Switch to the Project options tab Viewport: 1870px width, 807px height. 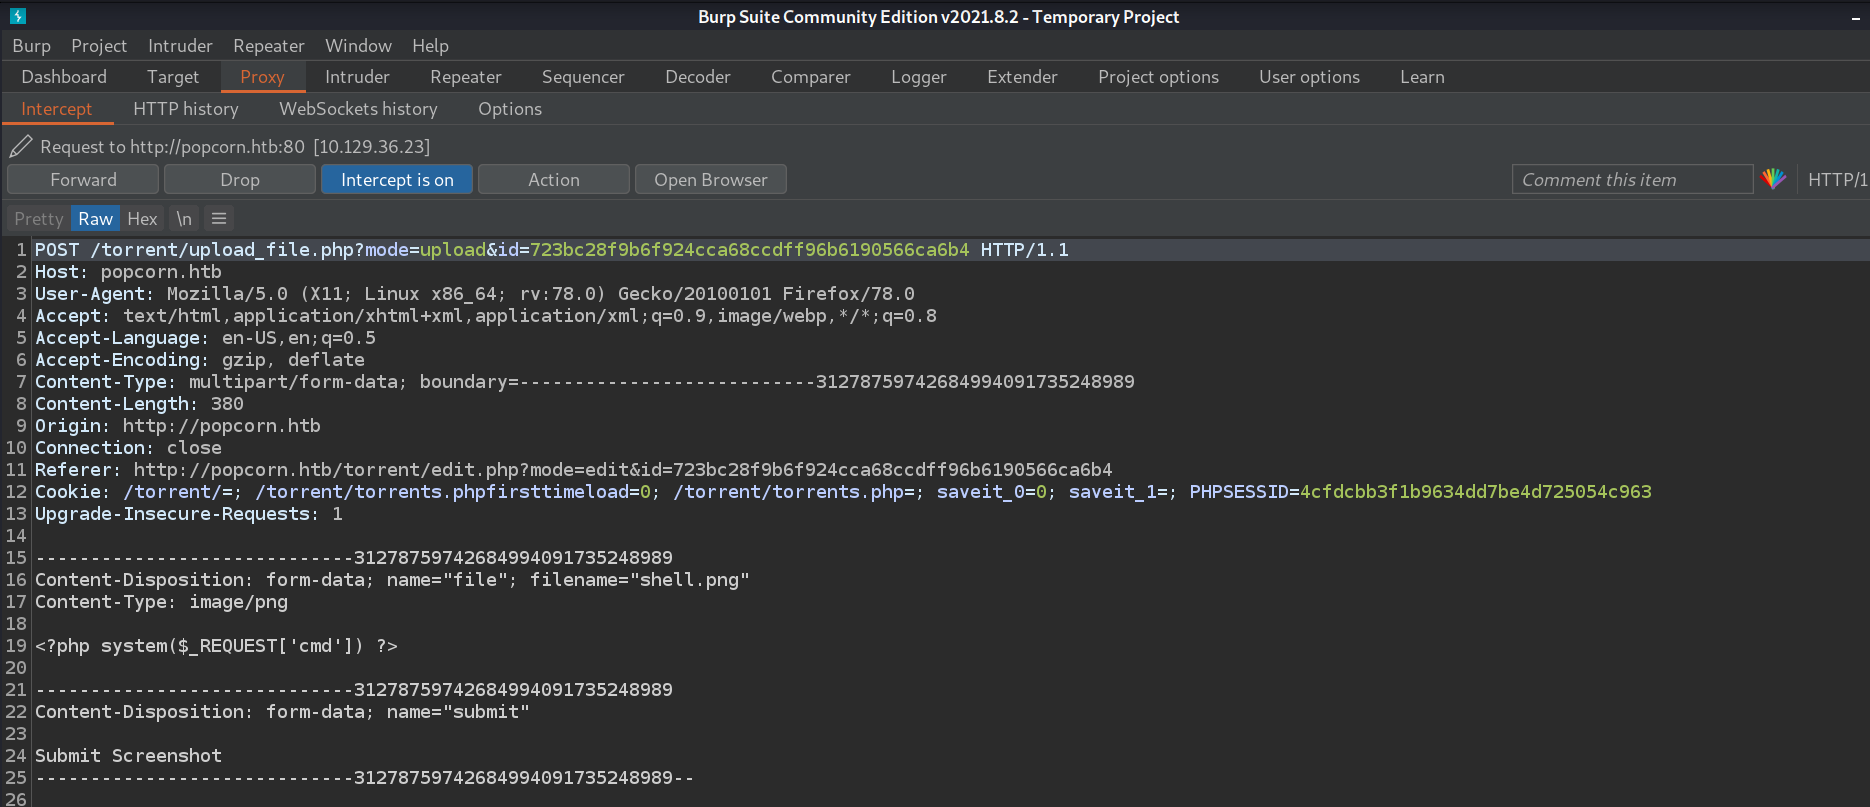pyautogui.click(x=1158, y=77)
